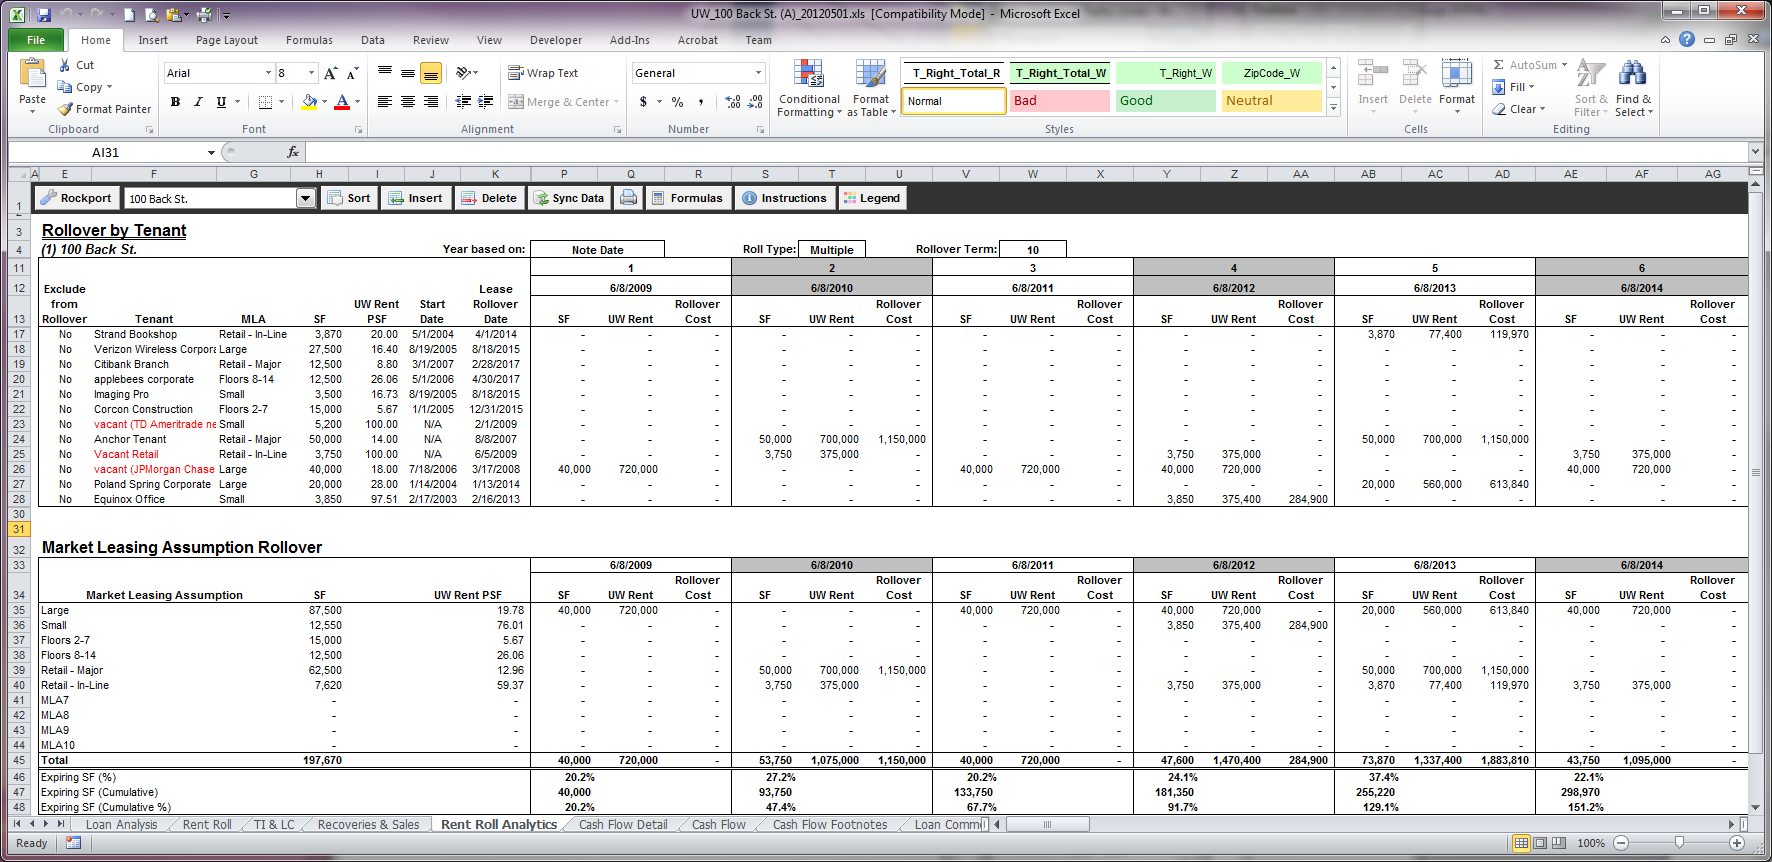Open the Arial font name dropdown

point(268,73)
